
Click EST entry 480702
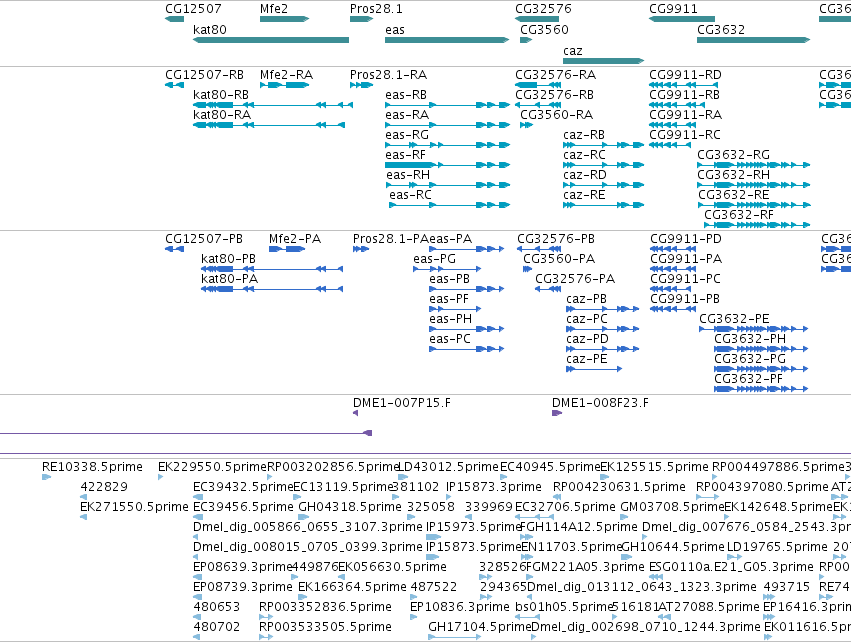(217, 627)
